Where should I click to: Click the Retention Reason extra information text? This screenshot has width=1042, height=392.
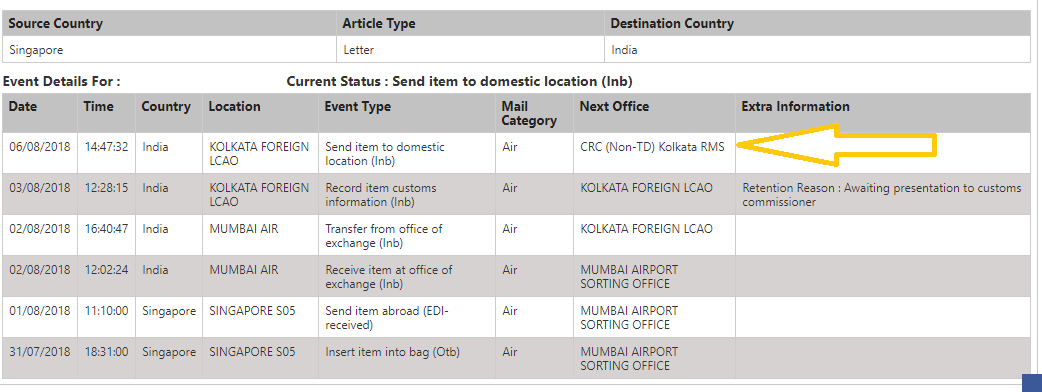pos(882,195)
